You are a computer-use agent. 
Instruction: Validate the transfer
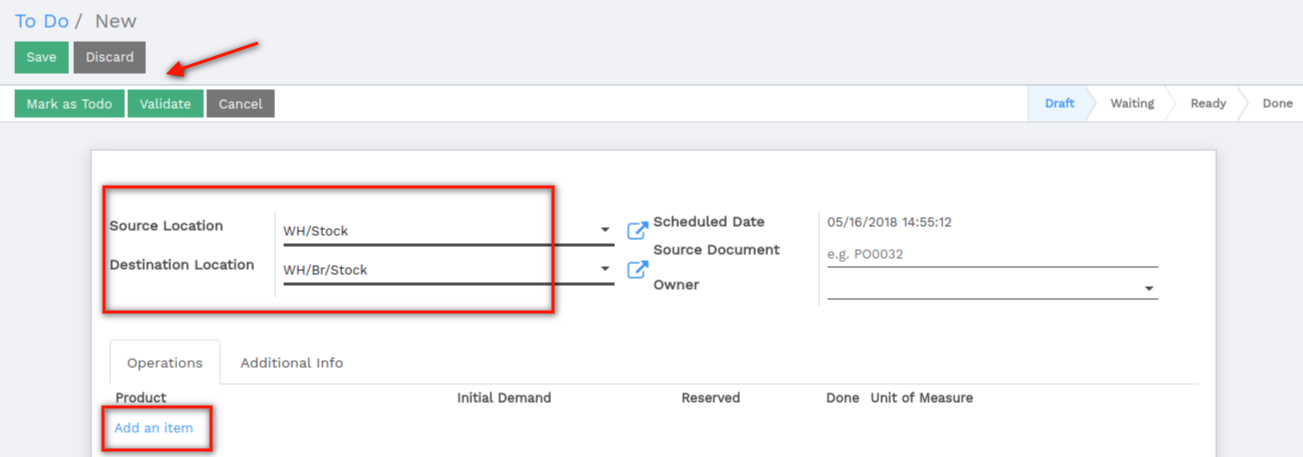coord(165,104)
